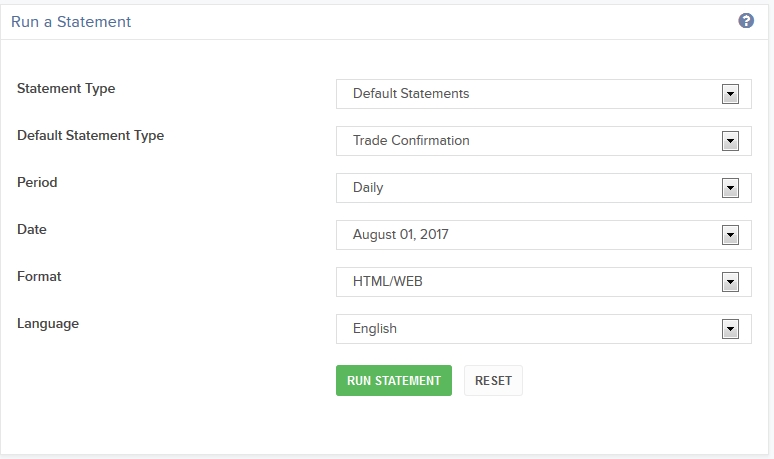Select the August 01, 2017 date field
This screenshot has height=459, width=774.
(543, 235)
